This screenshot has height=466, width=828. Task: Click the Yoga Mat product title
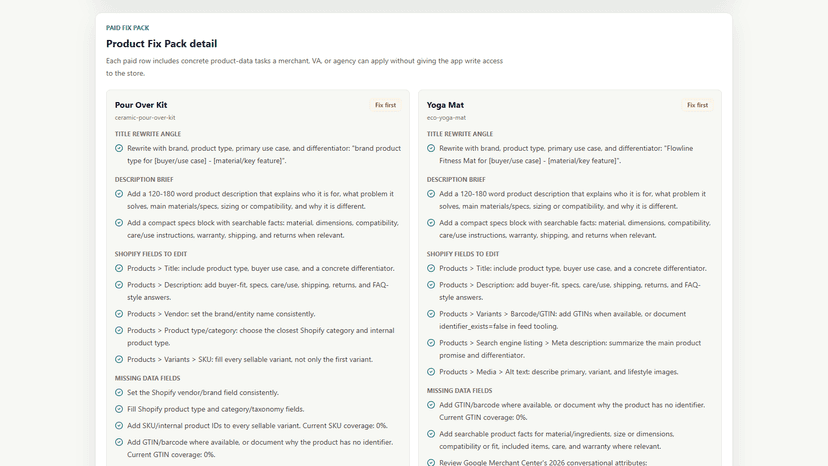[x=445, y=105]
